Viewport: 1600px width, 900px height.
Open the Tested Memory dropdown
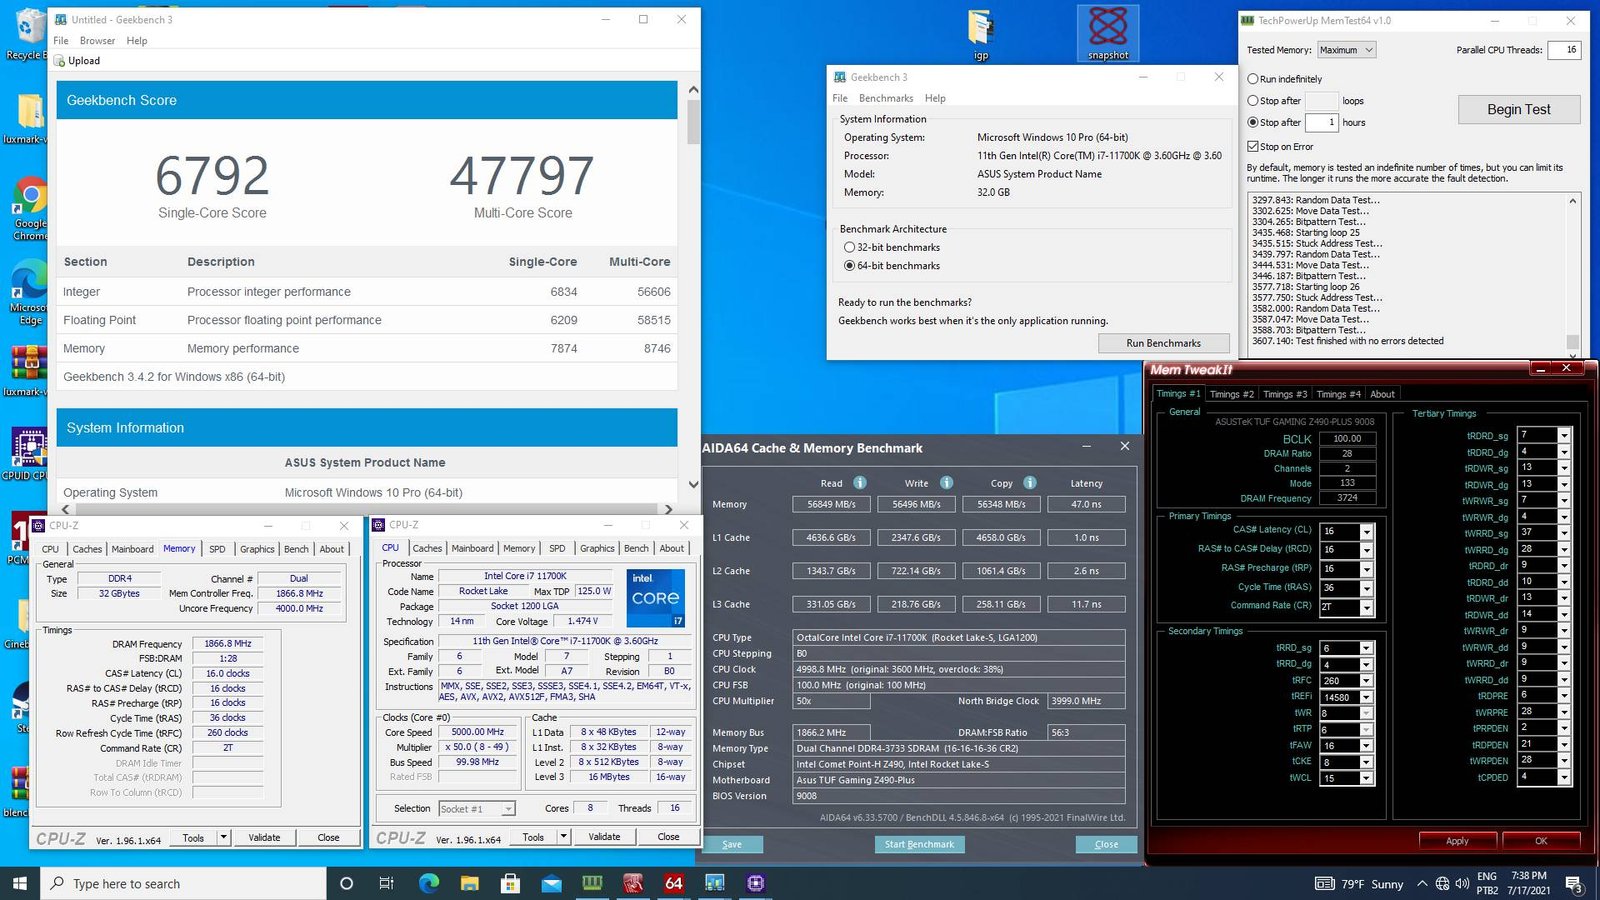[1346, 50]
